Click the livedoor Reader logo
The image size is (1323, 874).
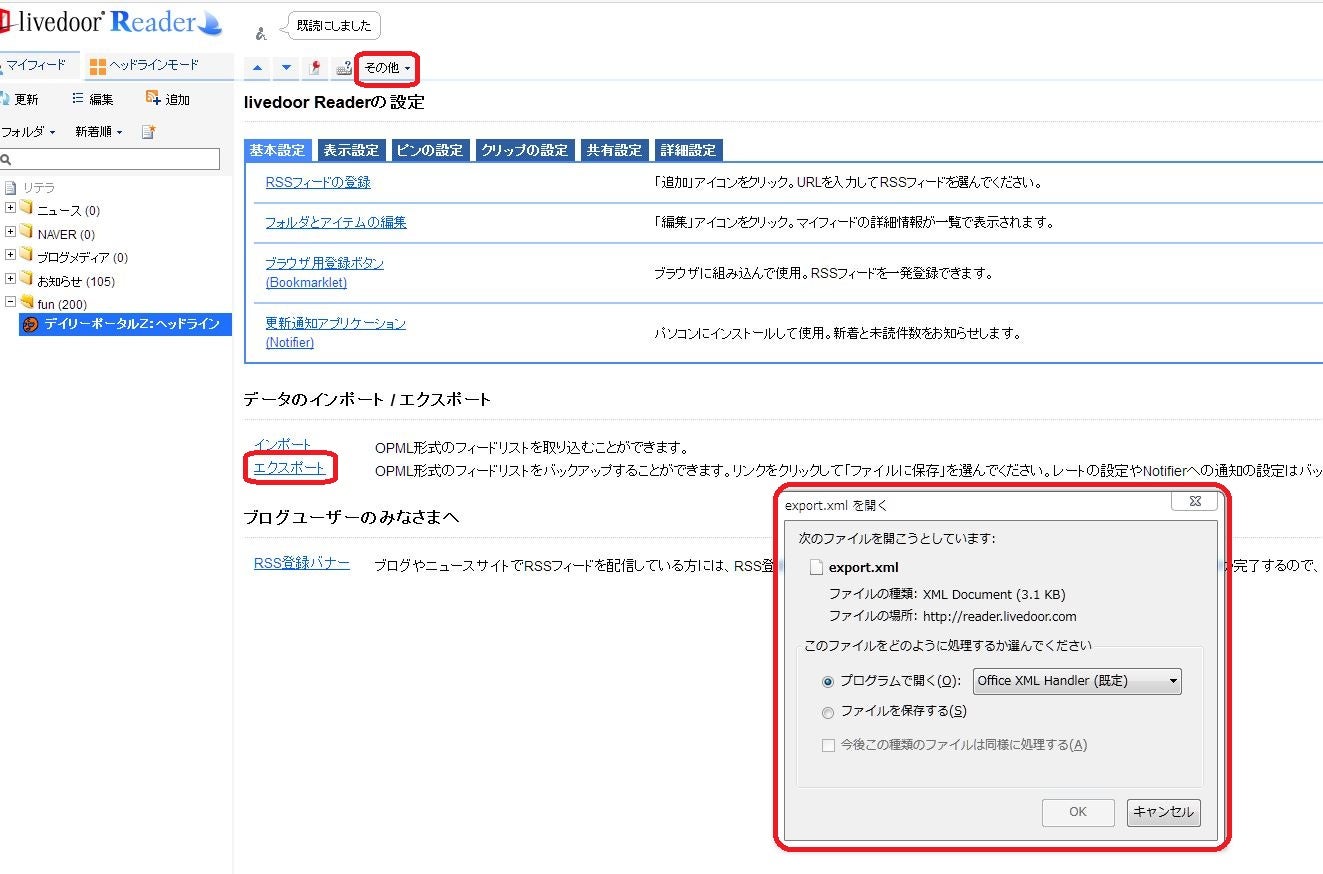pyautogui.click(x=112, y=22)
